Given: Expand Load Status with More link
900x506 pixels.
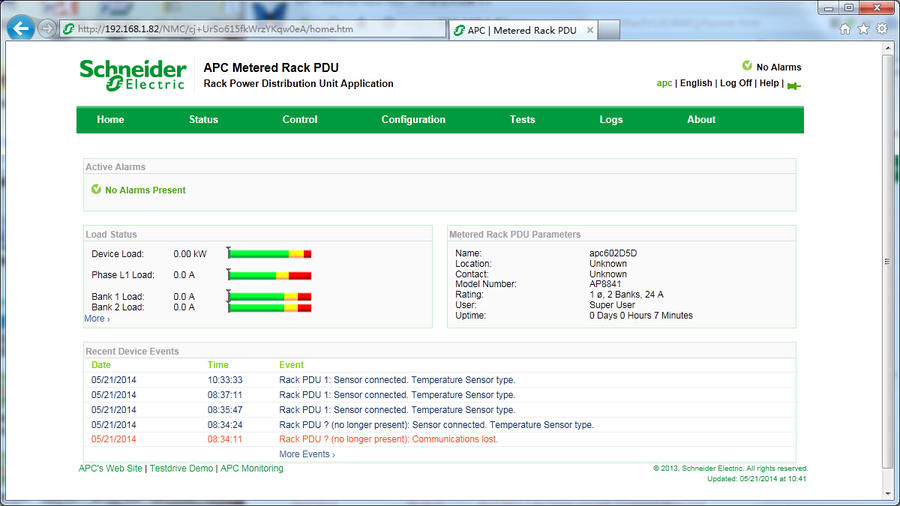Looking at the screenshot, I should 96,319.
